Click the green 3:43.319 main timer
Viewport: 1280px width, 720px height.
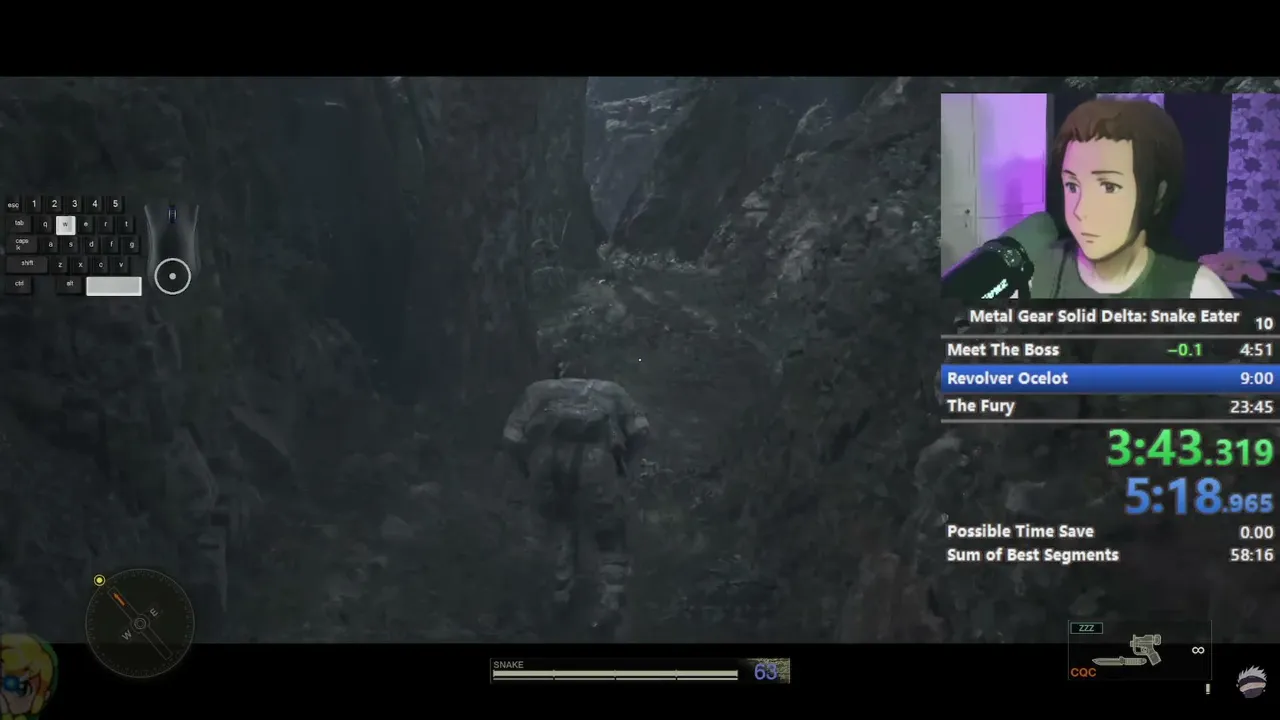(x=1189, y=449)
